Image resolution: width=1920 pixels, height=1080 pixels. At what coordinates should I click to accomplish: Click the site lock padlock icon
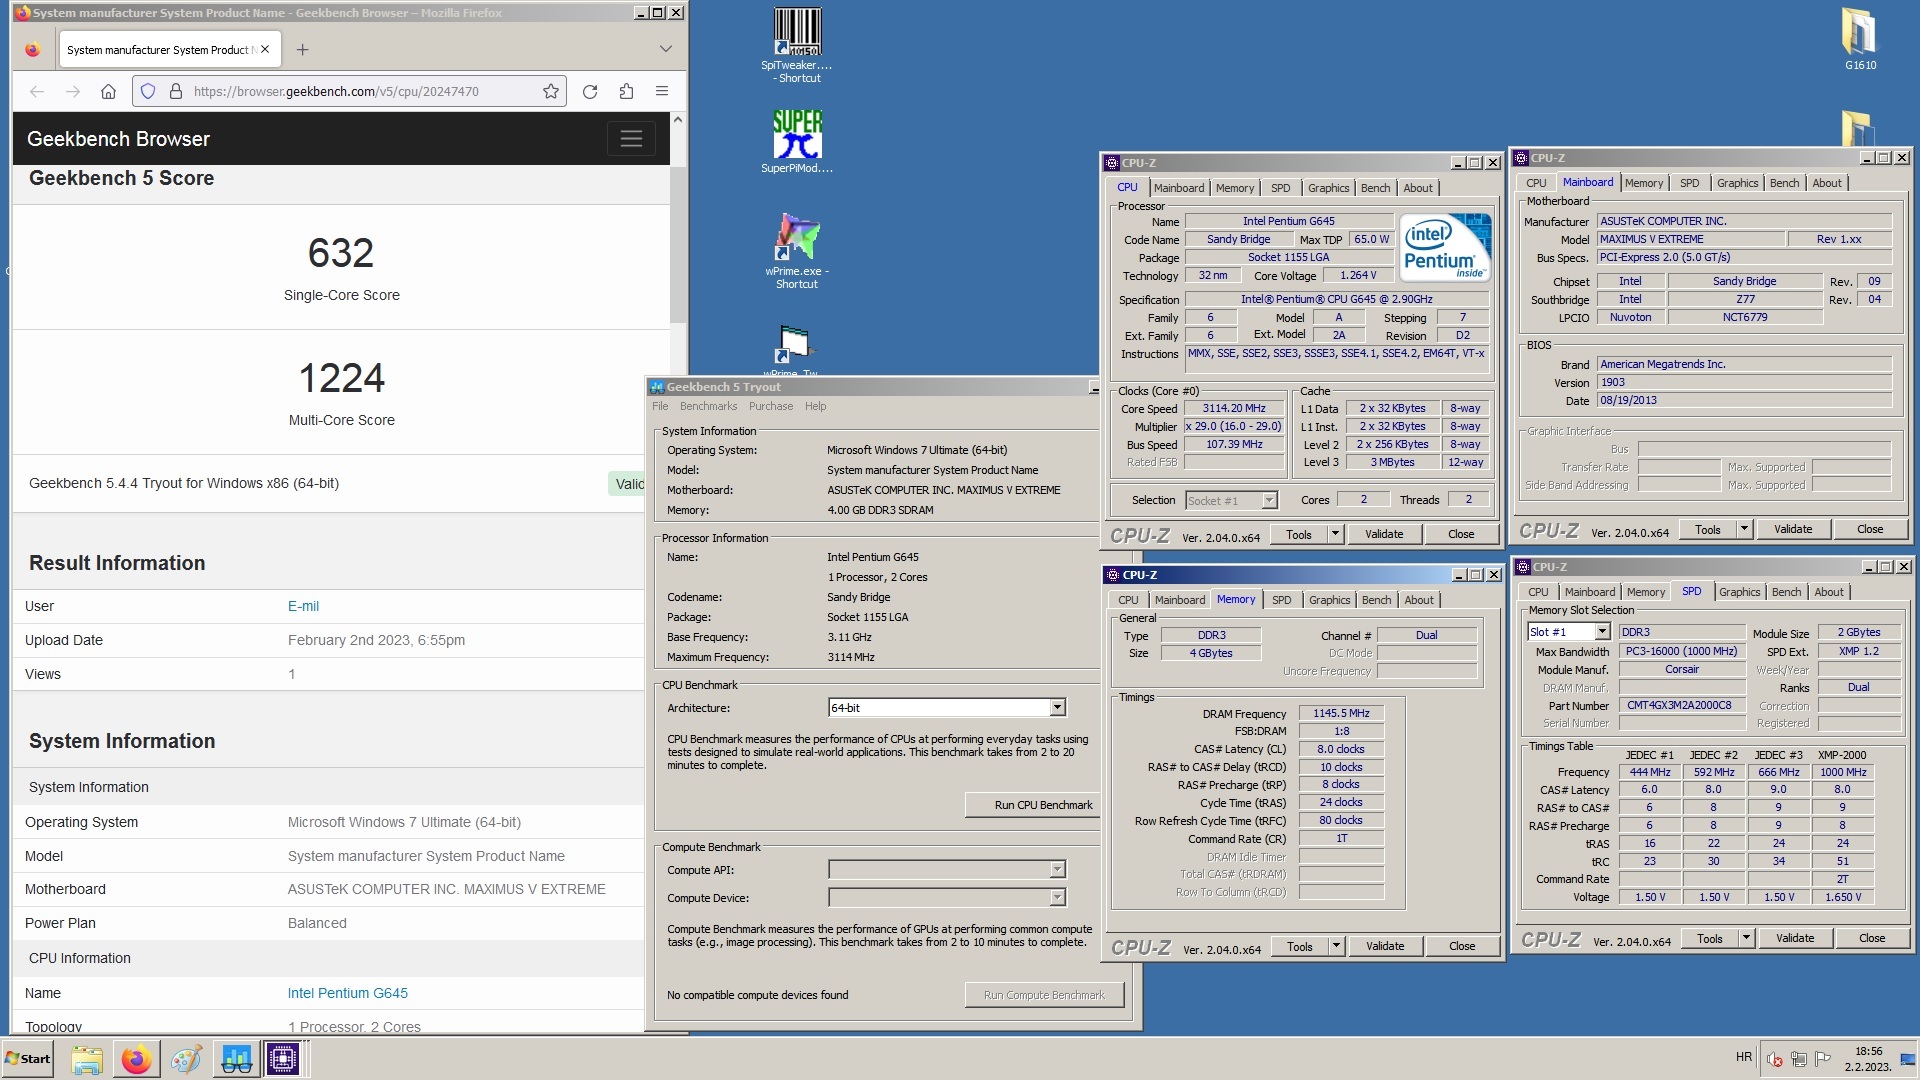click(x=176, y=91)
